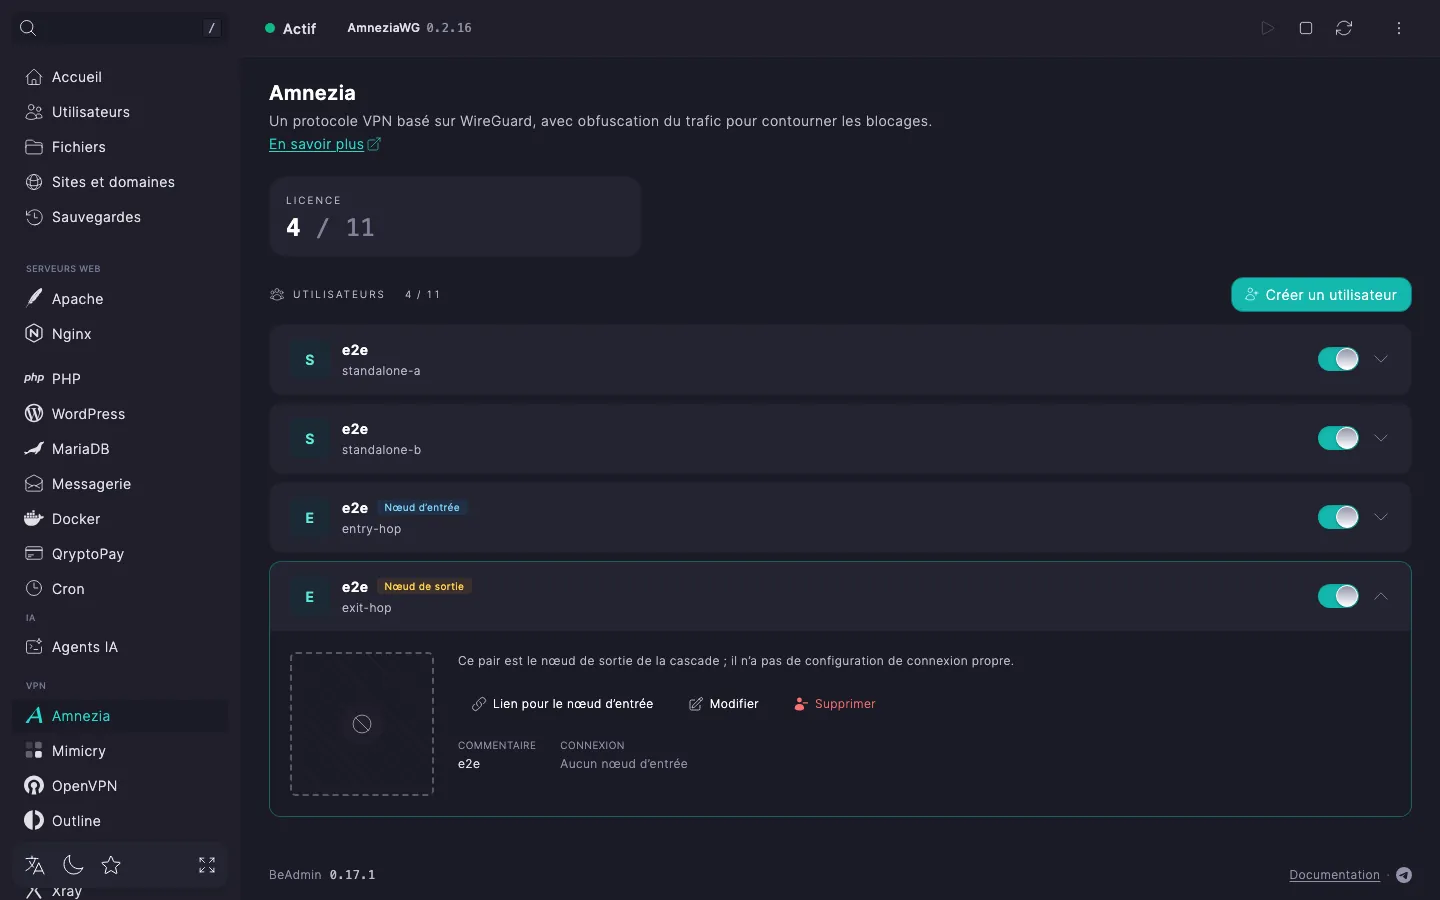Open the Documentation link
Image resolution: width=1440 pixels, height=900 pixels.
[x=1334, y=875]
